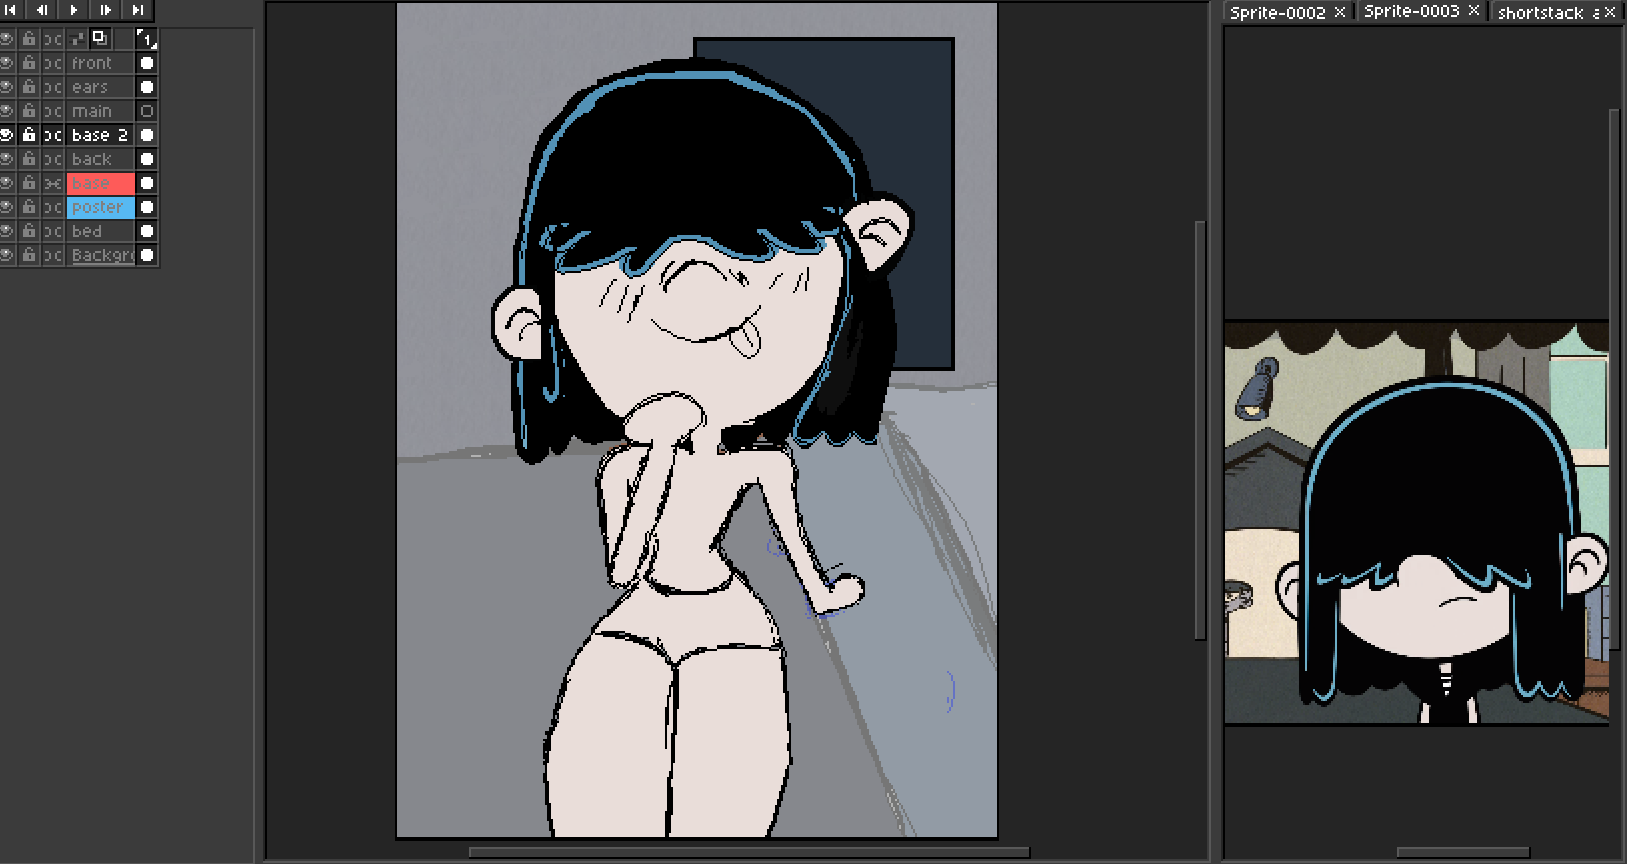Select the front layer's cel
The image size is (1627, 864).
[147, 63]
